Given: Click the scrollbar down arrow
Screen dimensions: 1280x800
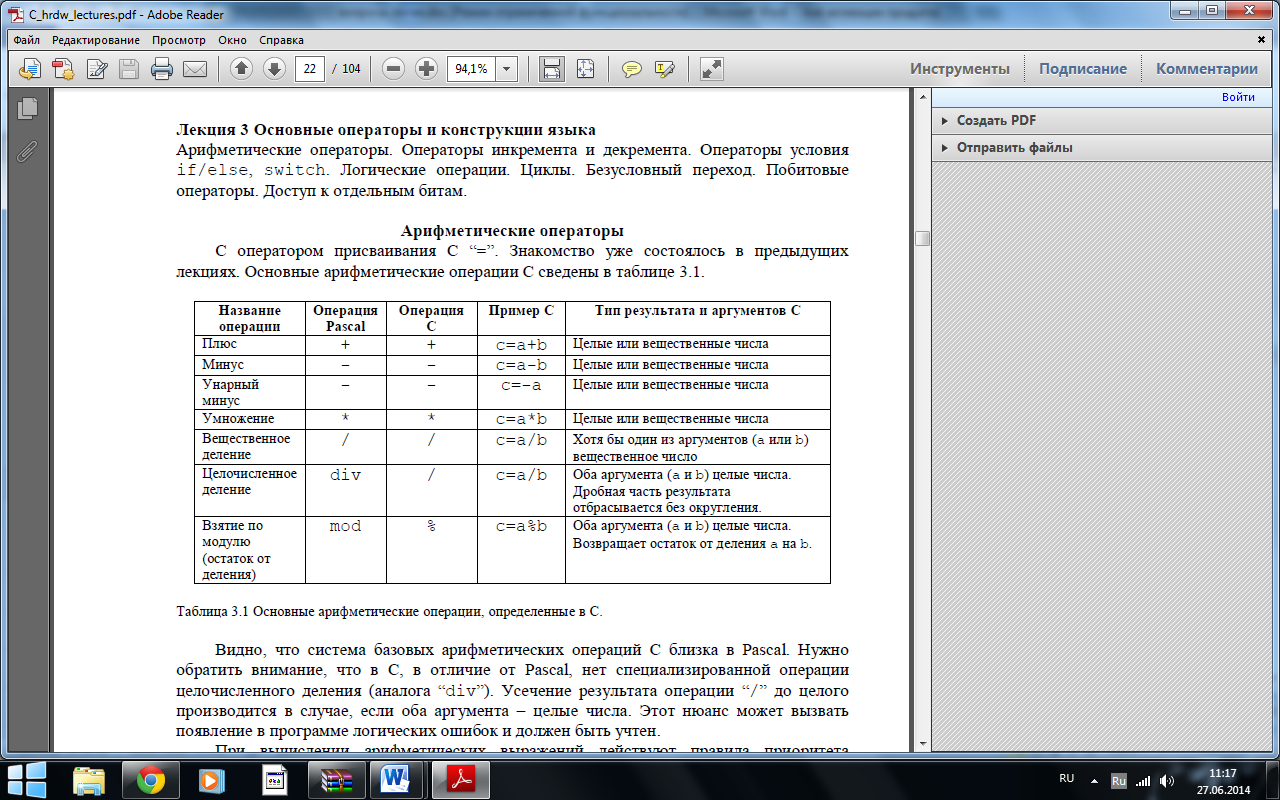Looking at the screenshot, I should 922,746.
